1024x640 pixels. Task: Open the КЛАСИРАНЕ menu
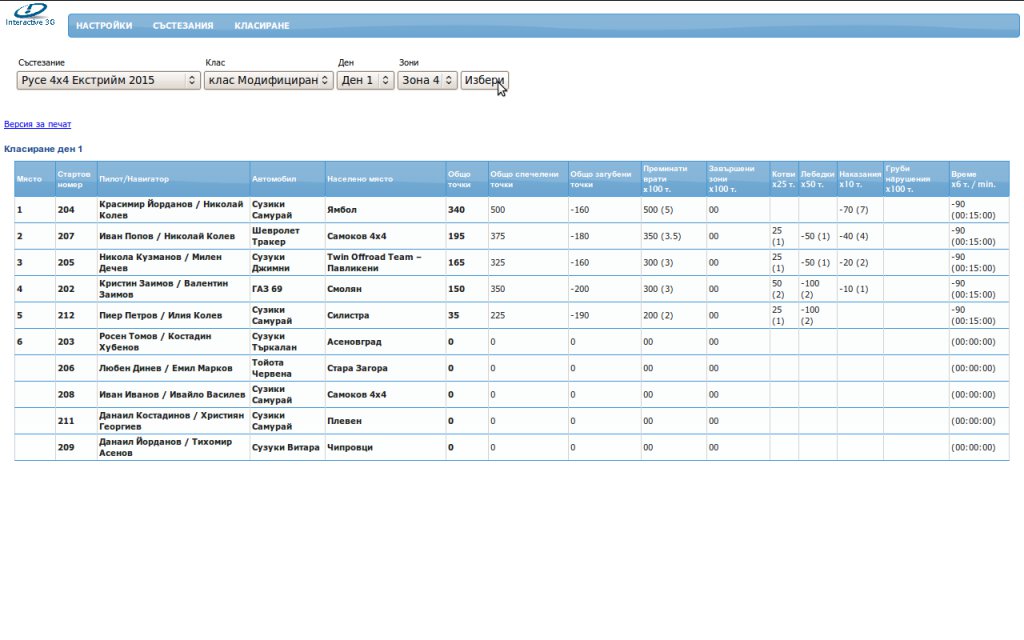point(262,26)
